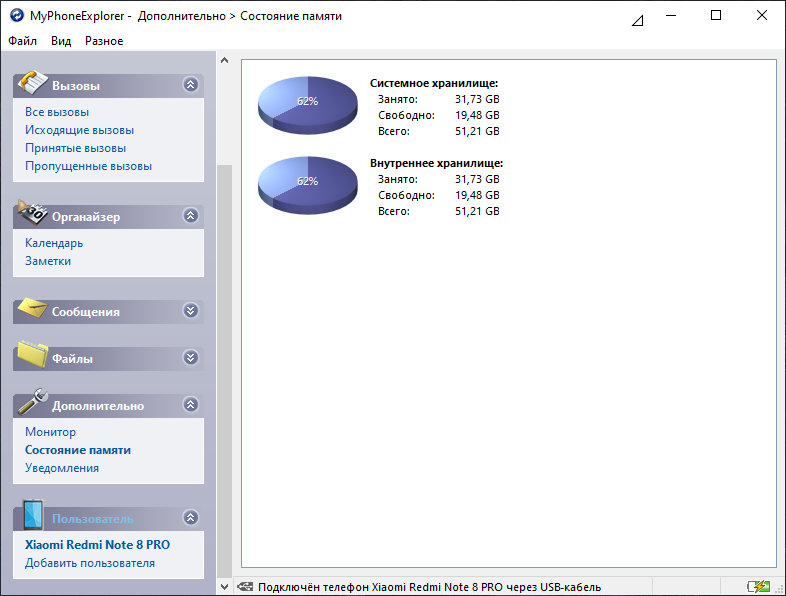Open the Разное menu
786x596 pixels.
click(104, 41)
